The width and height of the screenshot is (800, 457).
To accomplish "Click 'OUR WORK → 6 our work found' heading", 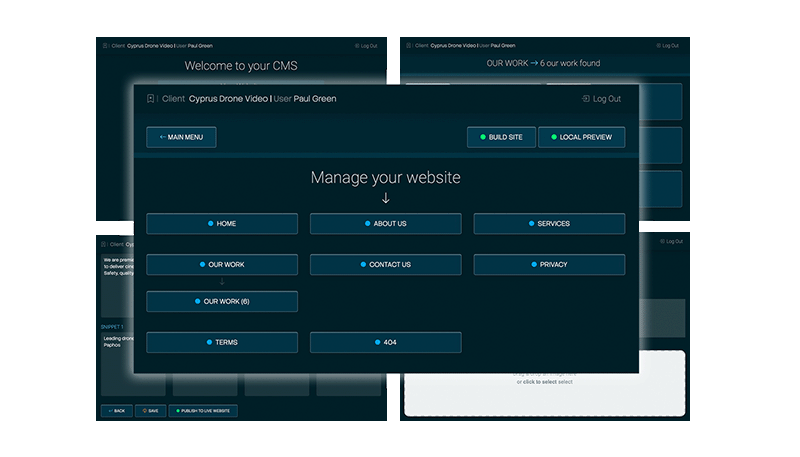I will coord(543,63).
